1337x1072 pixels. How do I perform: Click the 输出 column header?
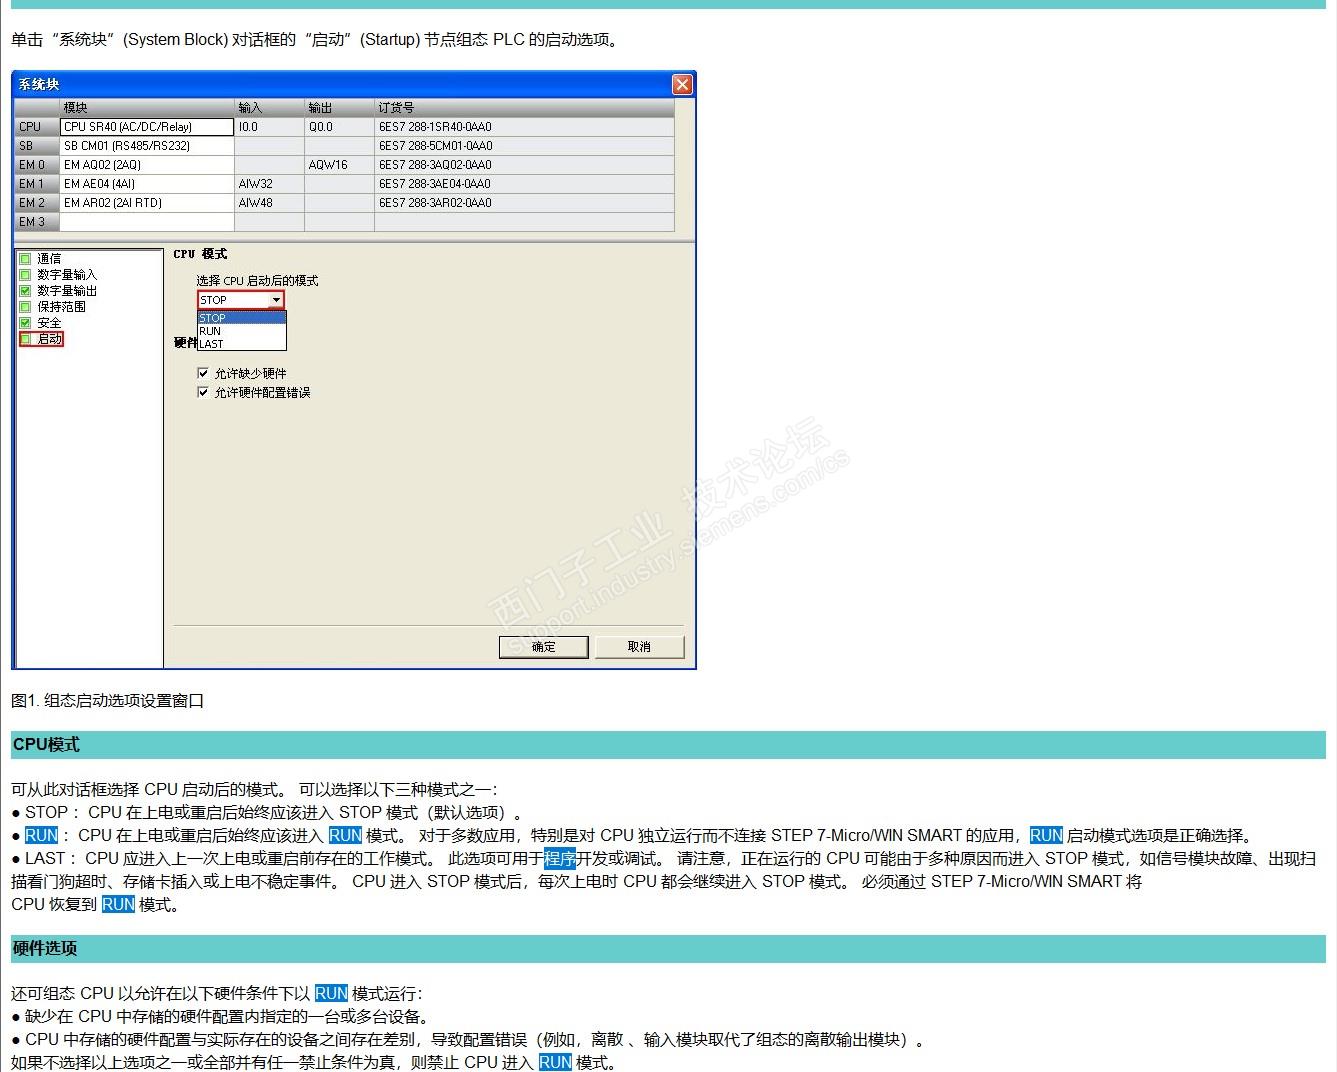340,108
